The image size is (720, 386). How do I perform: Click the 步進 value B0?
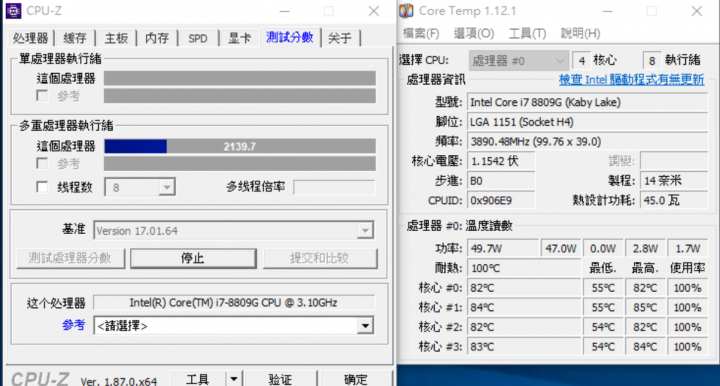pos(501,181)
